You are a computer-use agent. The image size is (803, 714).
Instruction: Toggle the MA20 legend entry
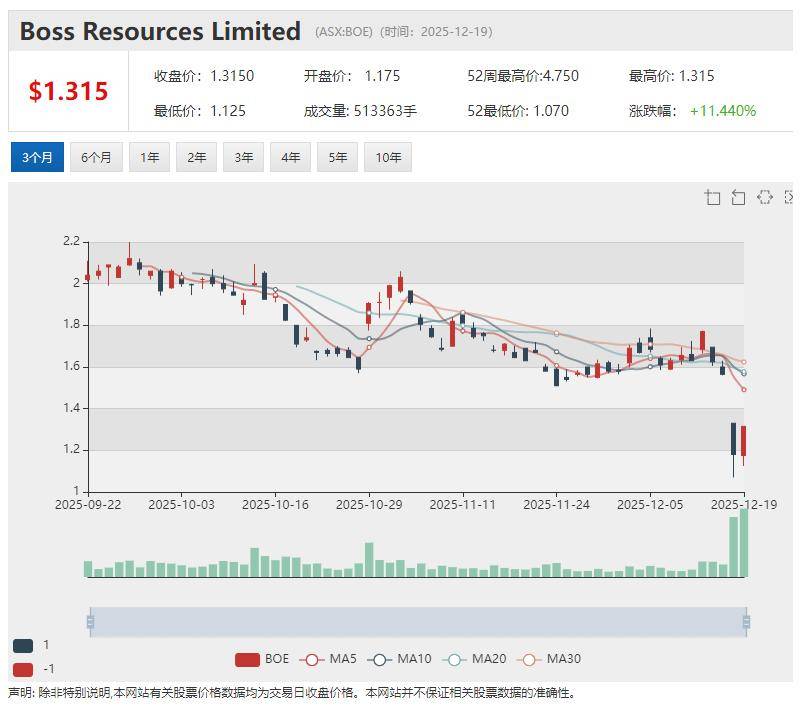coord(454,659)
